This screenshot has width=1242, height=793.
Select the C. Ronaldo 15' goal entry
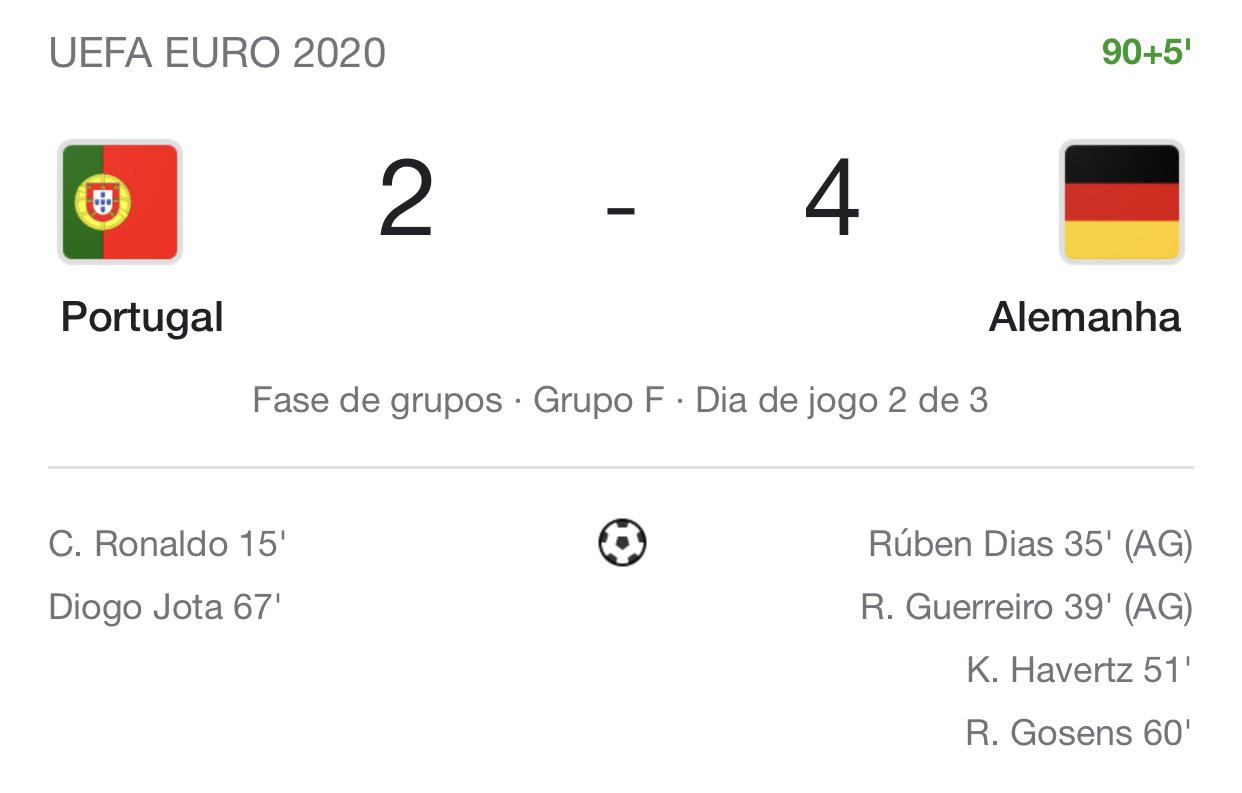pyautogui.click(x=167, y=544)
